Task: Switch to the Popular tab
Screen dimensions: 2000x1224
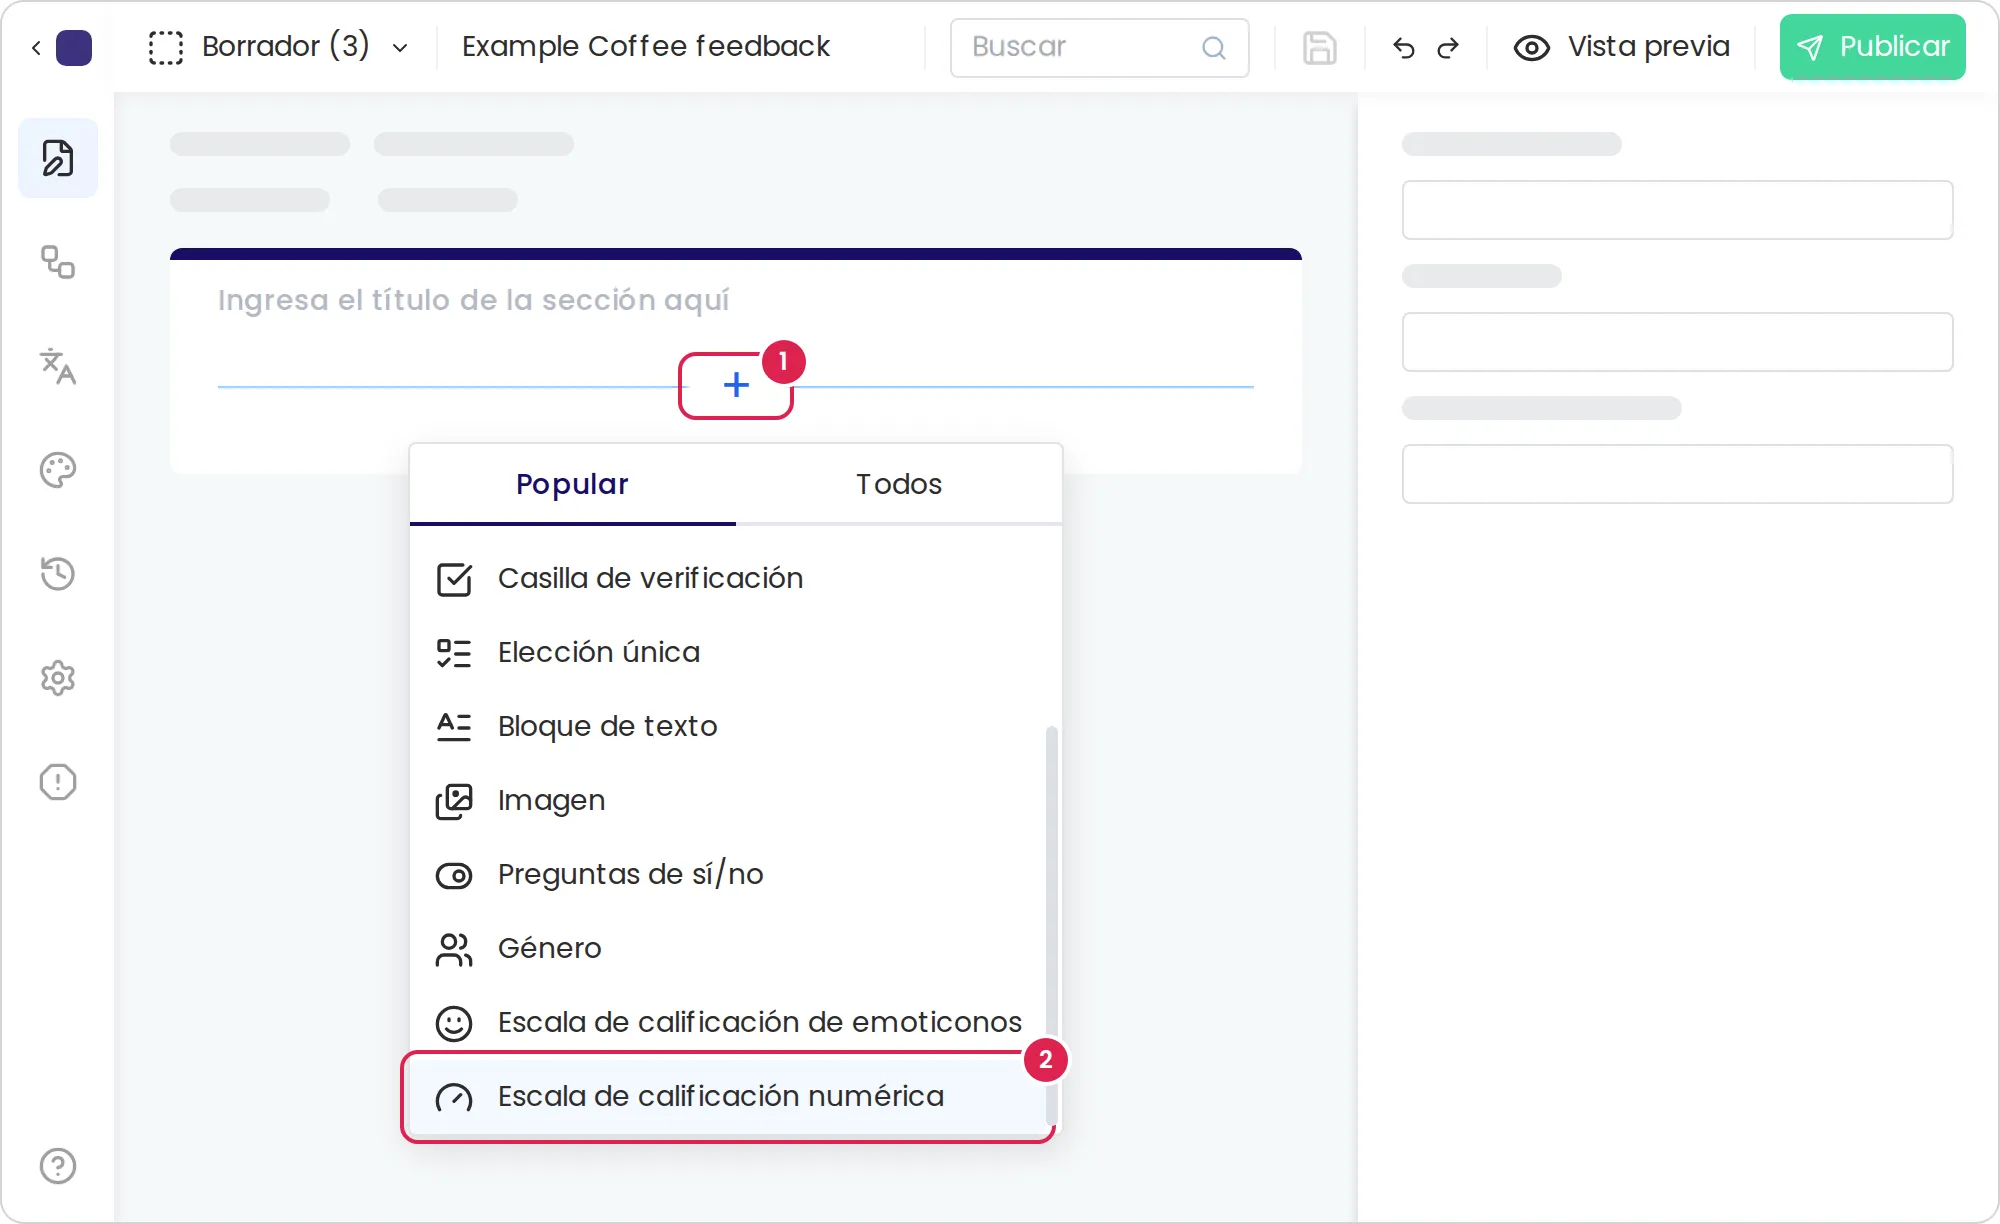Action: coord(572,484)
